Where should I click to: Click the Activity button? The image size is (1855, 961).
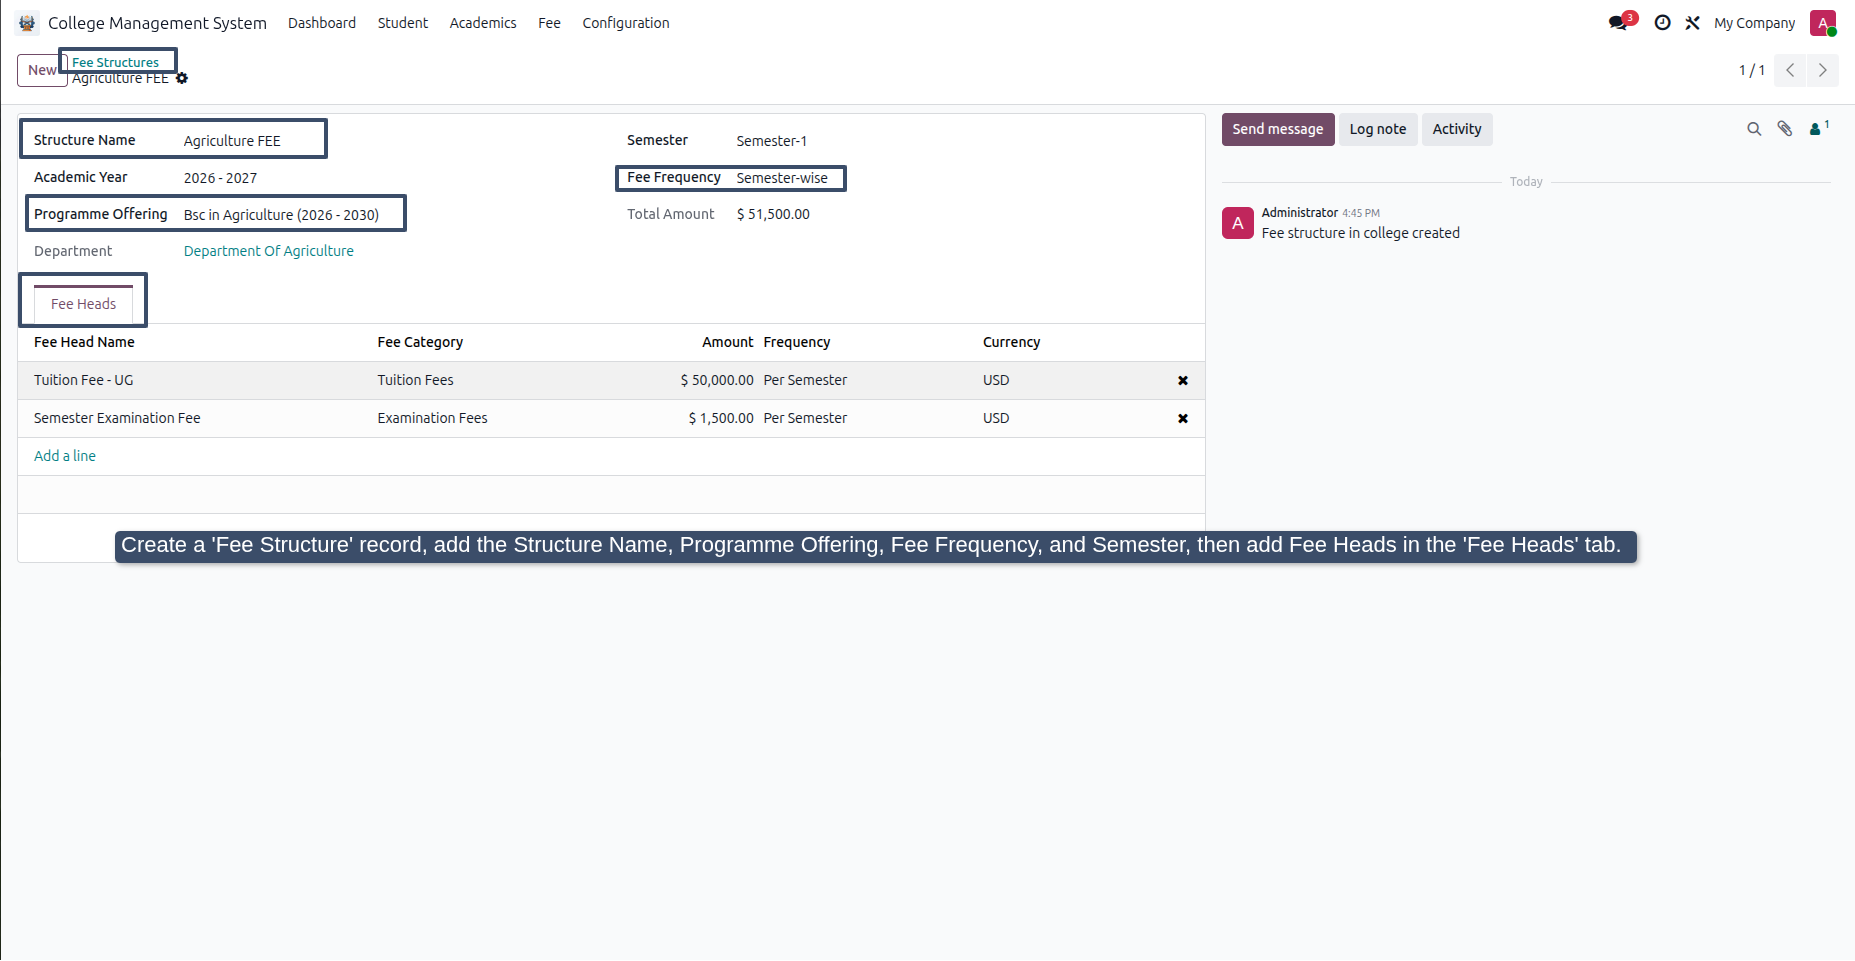[1457, 129]
